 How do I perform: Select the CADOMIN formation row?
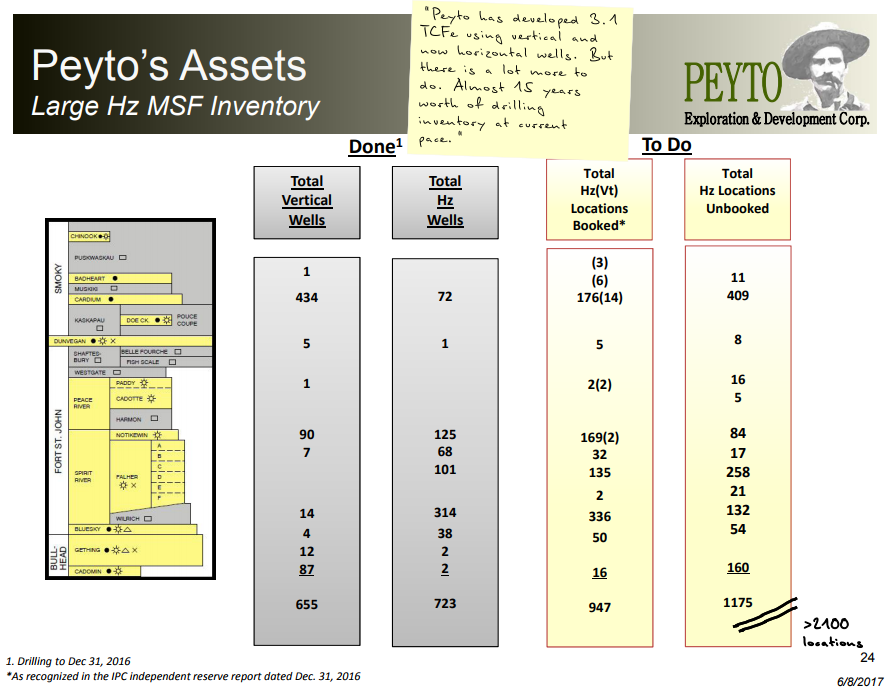point(104,571)
